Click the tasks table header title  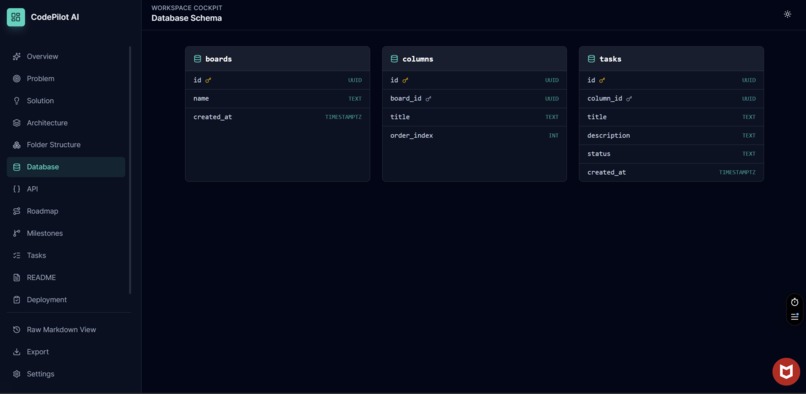(x=610, y=59)
